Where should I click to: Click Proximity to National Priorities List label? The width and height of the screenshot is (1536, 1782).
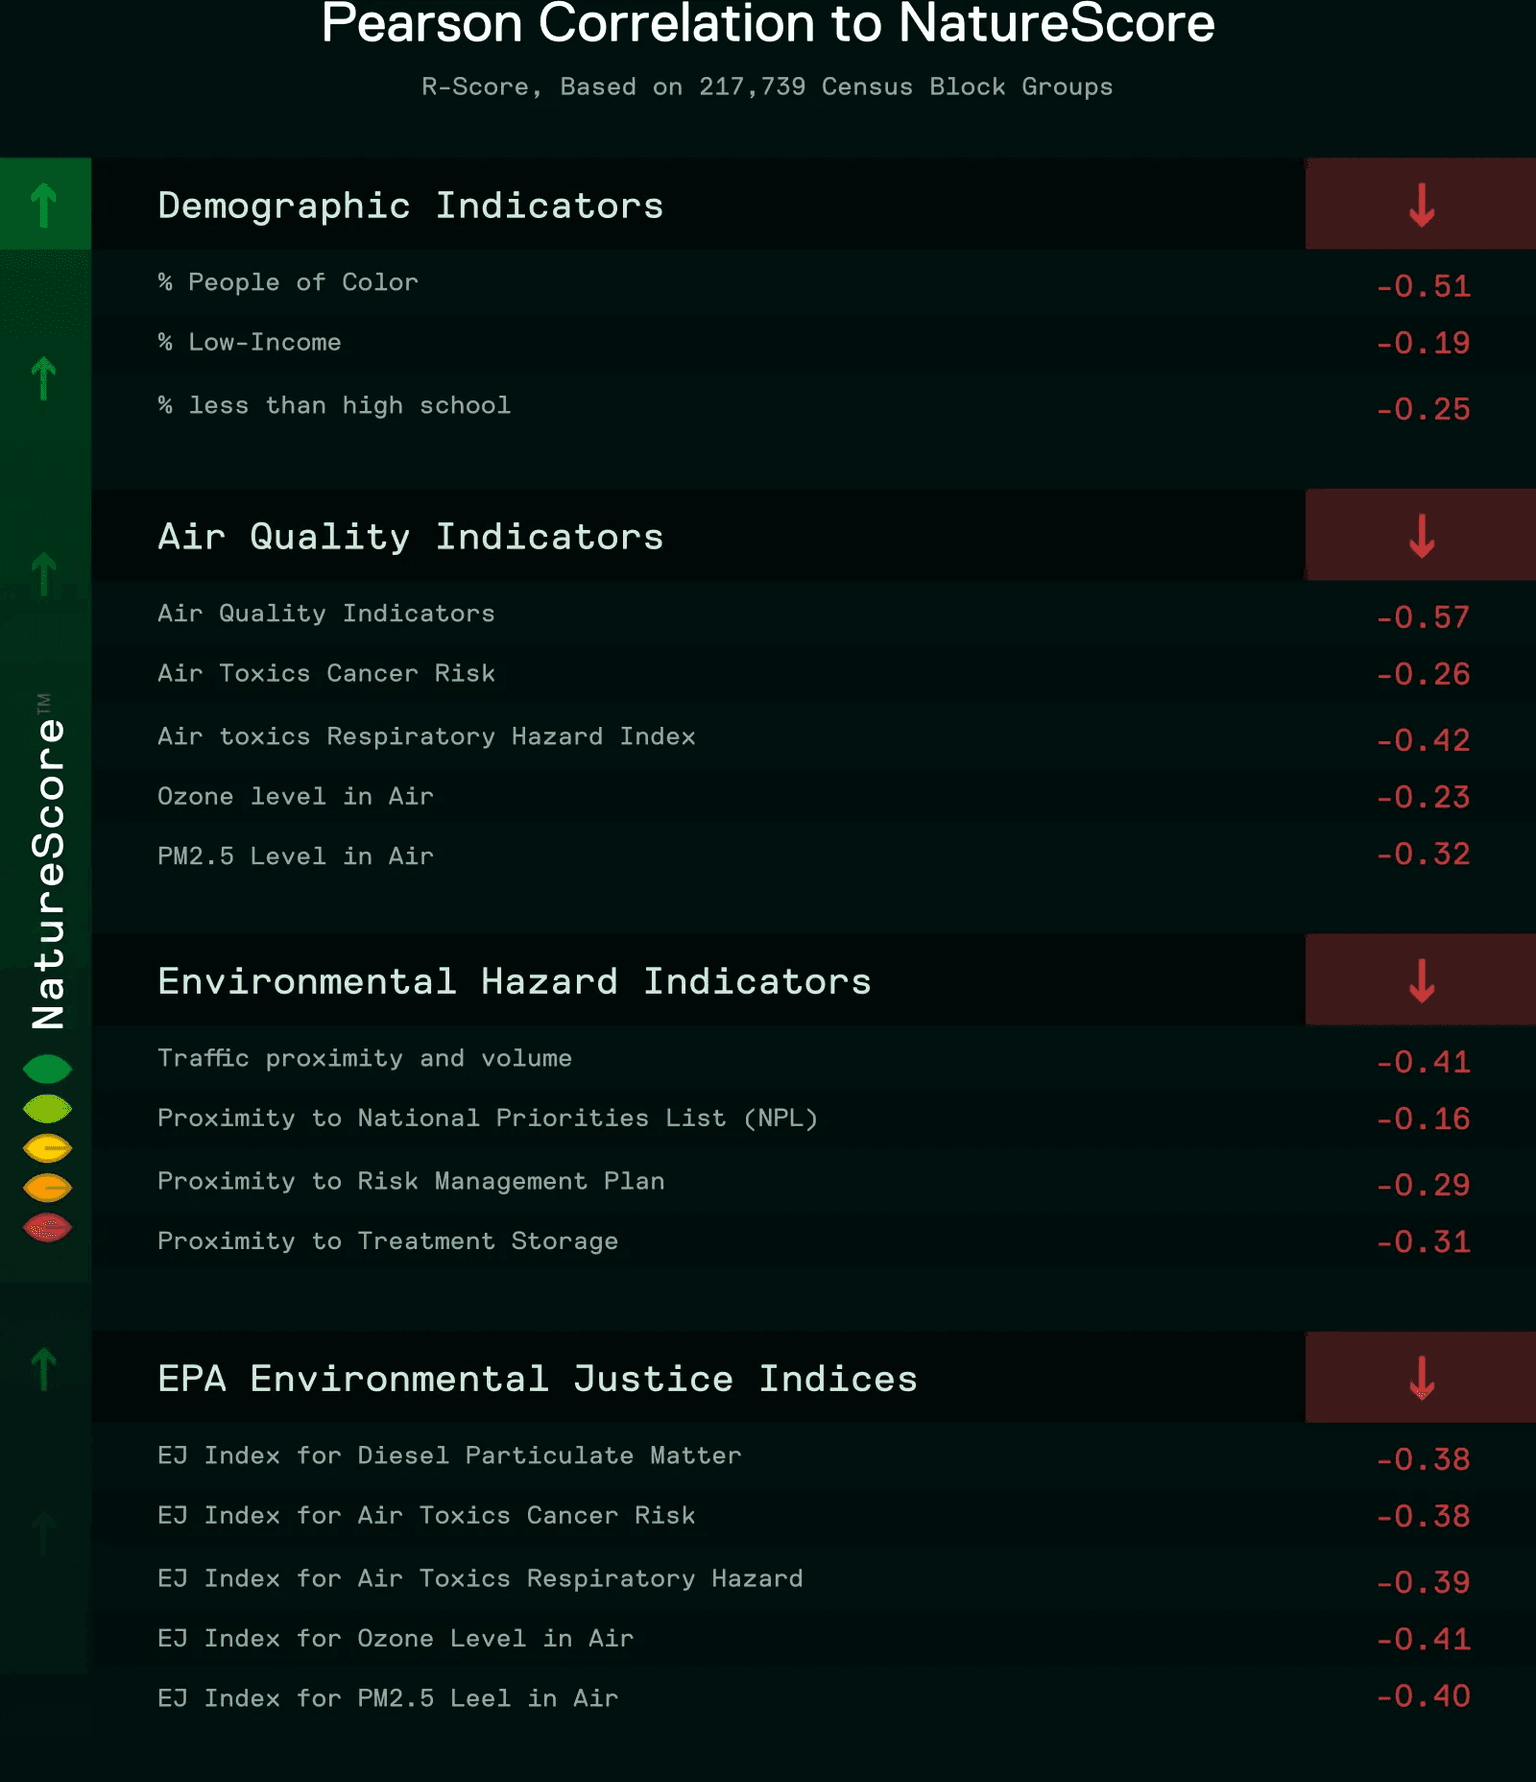(x=488, y=1118)
